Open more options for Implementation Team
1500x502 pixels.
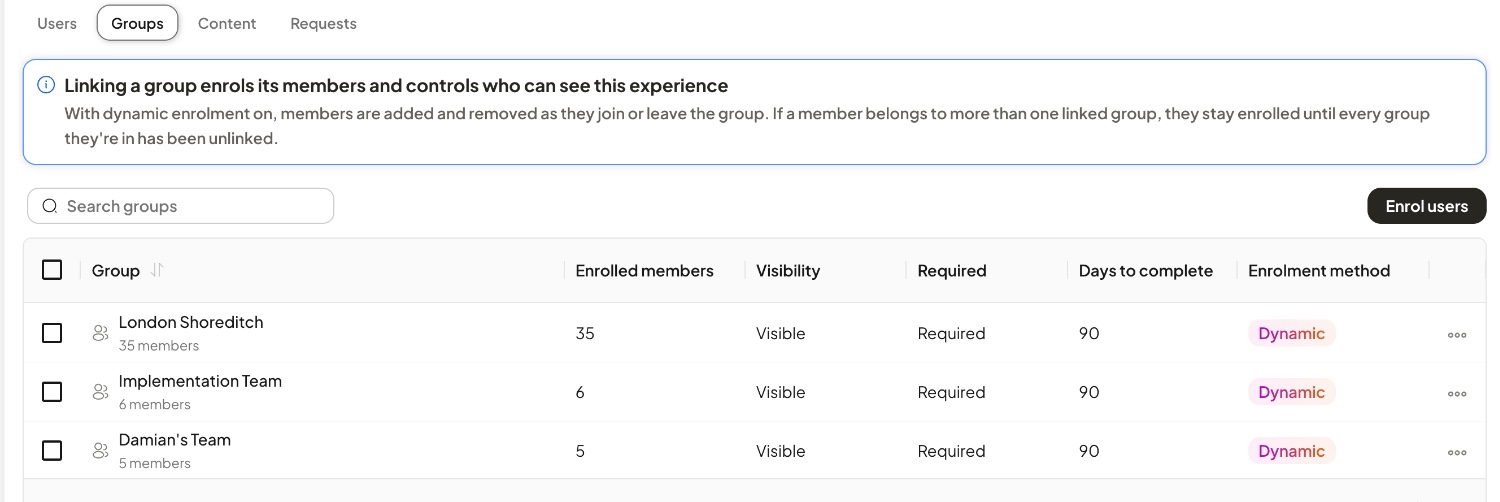[1457, 394]
